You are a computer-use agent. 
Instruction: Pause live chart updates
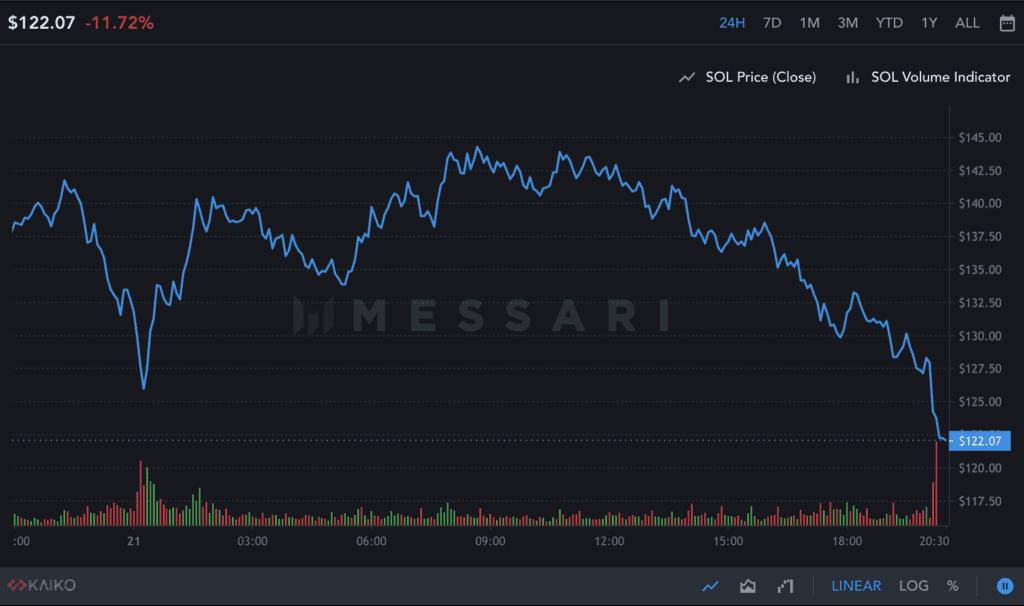coord(1006,586)
